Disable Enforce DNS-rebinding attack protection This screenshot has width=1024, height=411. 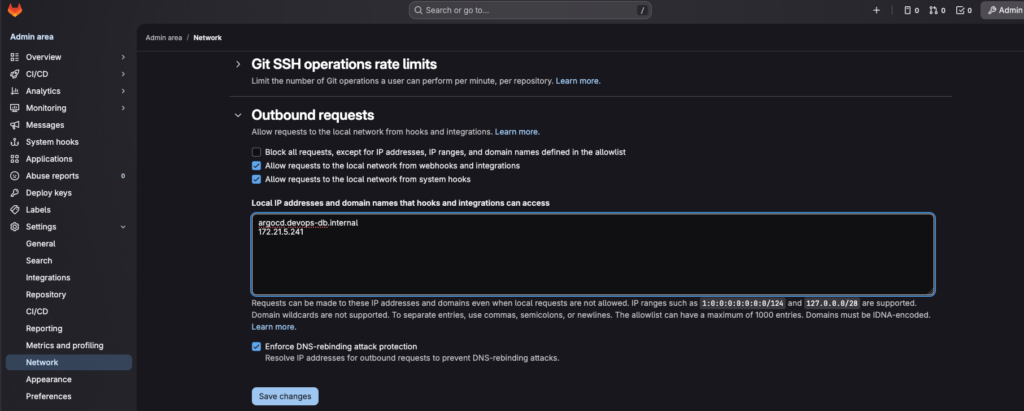pyautogui.click(x=256, y=346)
